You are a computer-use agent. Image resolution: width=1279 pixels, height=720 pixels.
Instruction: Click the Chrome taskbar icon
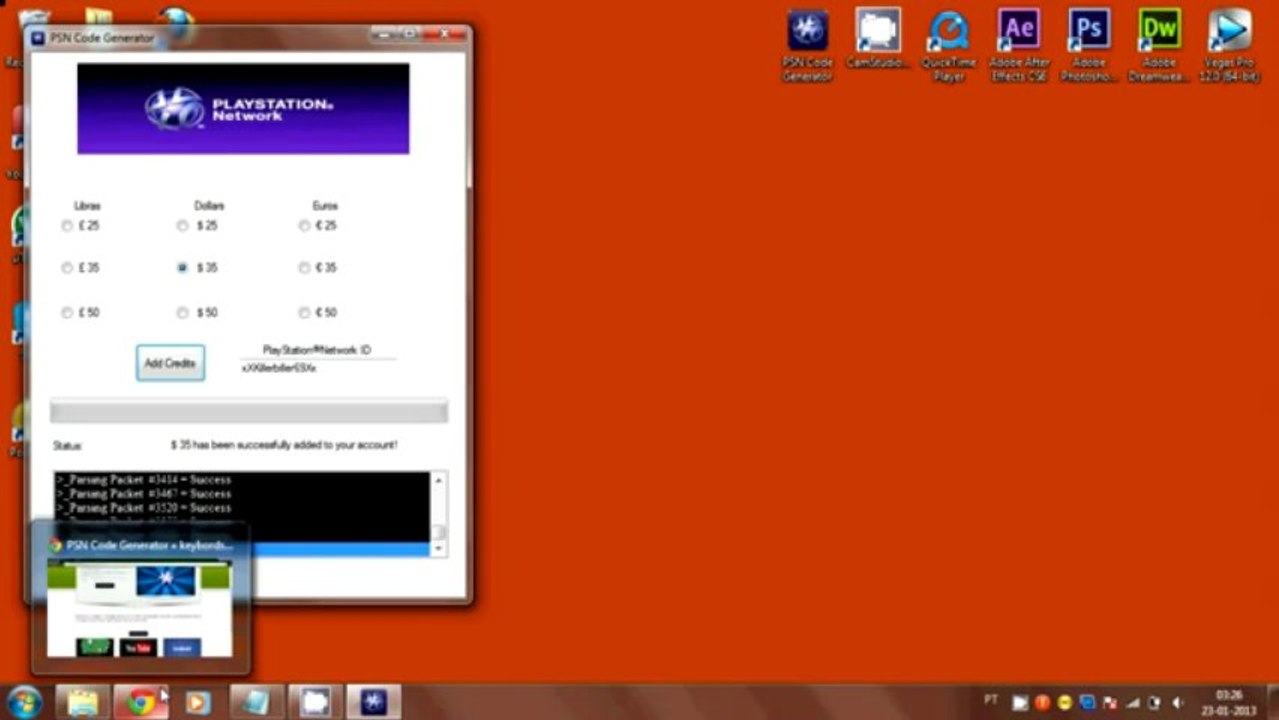coord(141,702)
